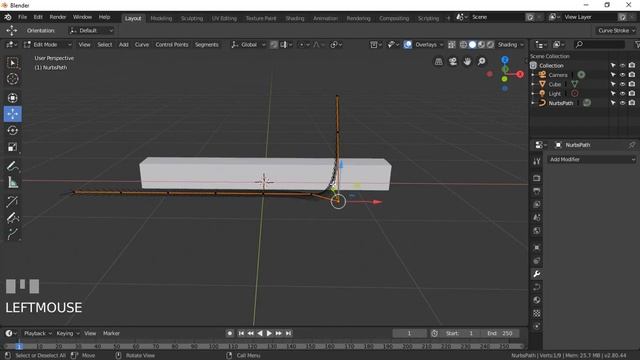Viewport: 640px width, 360px height.
Task: Open the Playback dropdown in timeline
Action: (38, 333)
